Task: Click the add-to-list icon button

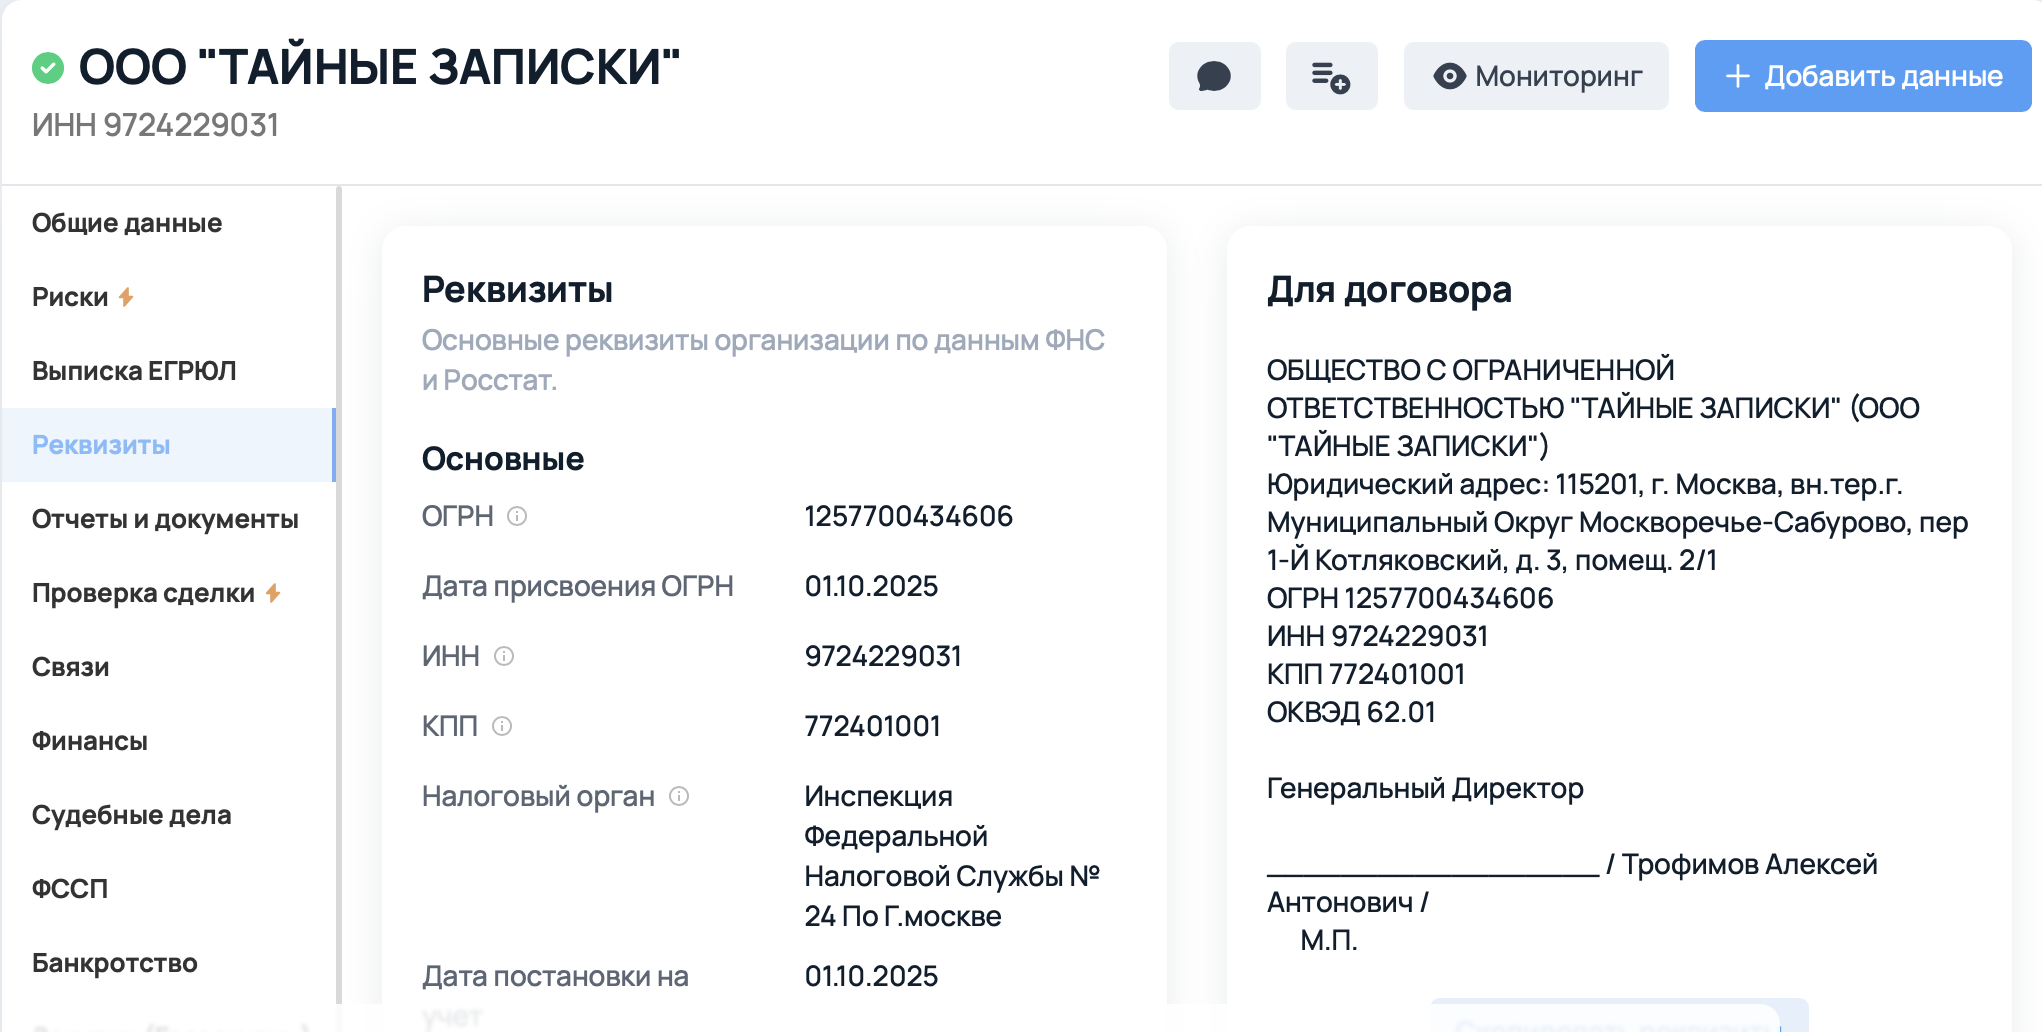Action: click(1331, 76)
